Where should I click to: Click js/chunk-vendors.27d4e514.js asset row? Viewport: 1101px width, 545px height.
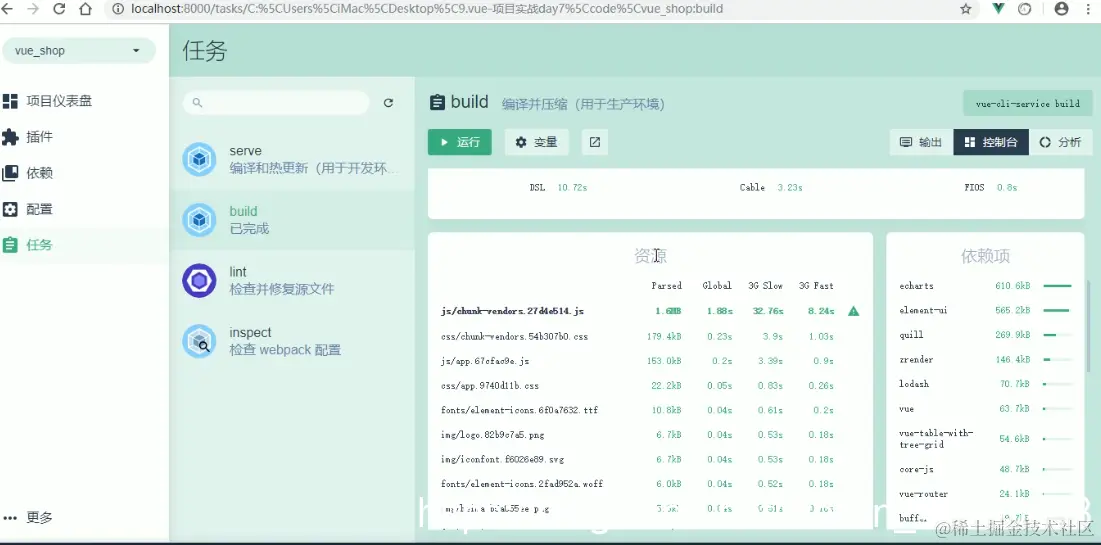tap(650, 311)
